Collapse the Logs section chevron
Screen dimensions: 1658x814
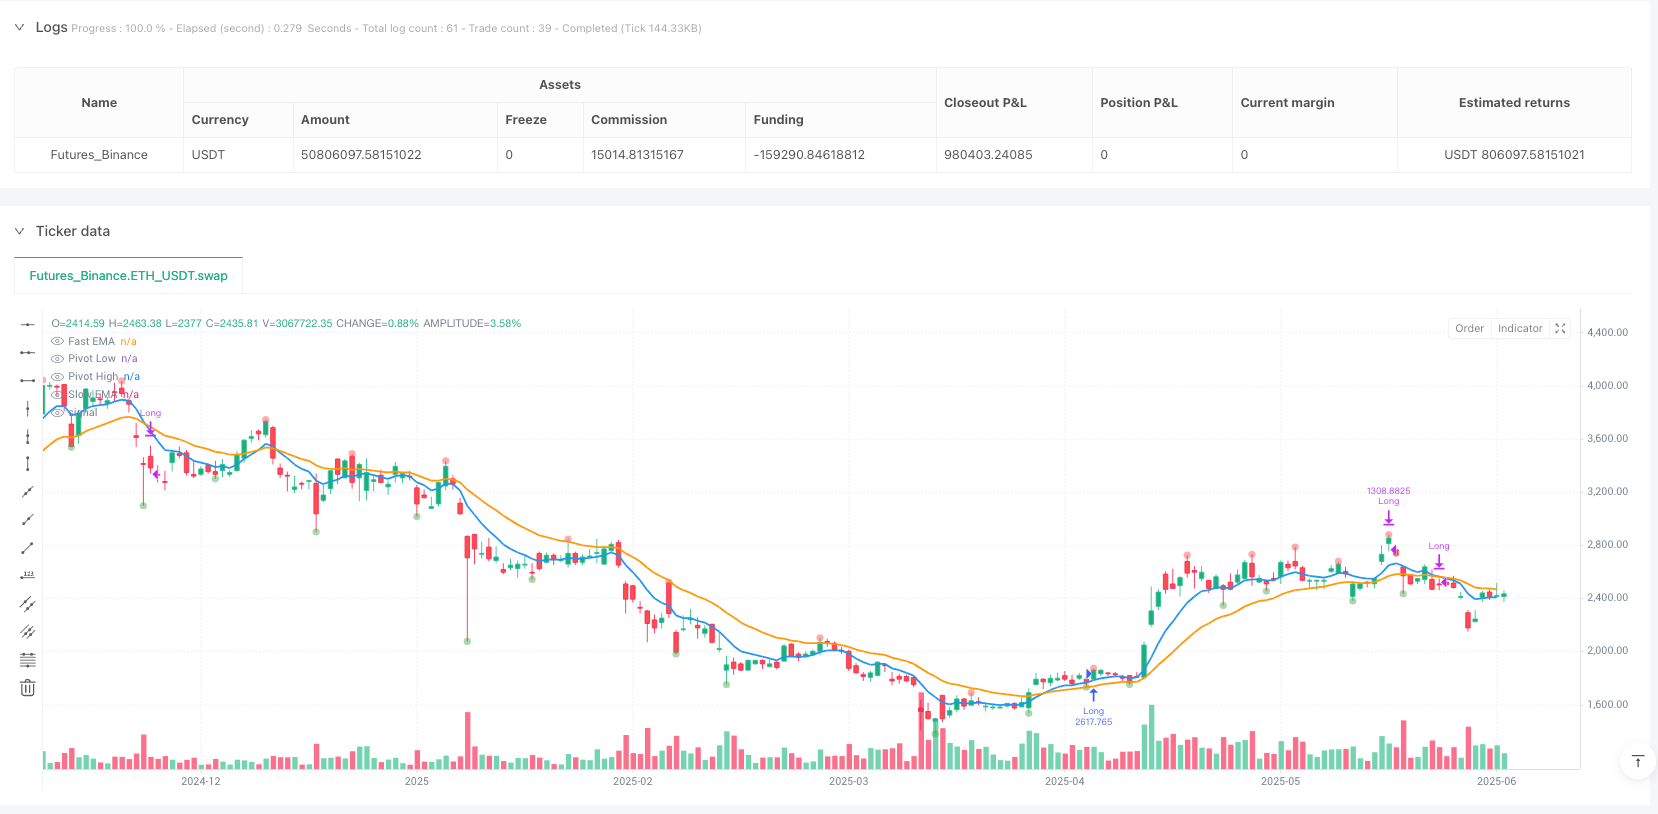19,28
